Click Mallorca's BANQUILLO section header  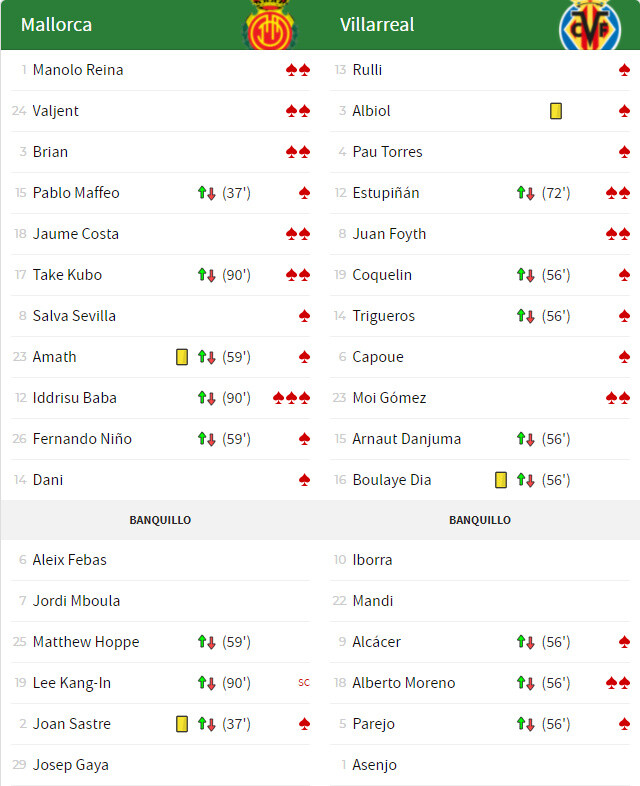click(160, 520)
